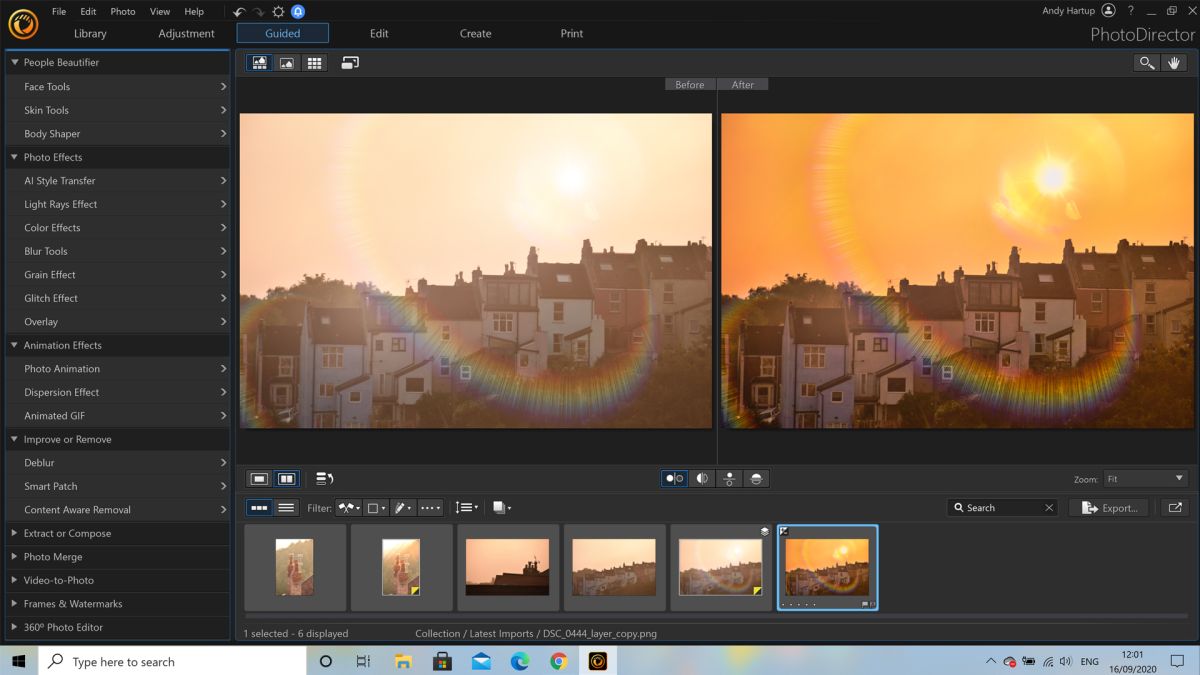Select the dark silhouette sunset thumbnail
This screenshot has height=675, width=1200.
(508, 568)
